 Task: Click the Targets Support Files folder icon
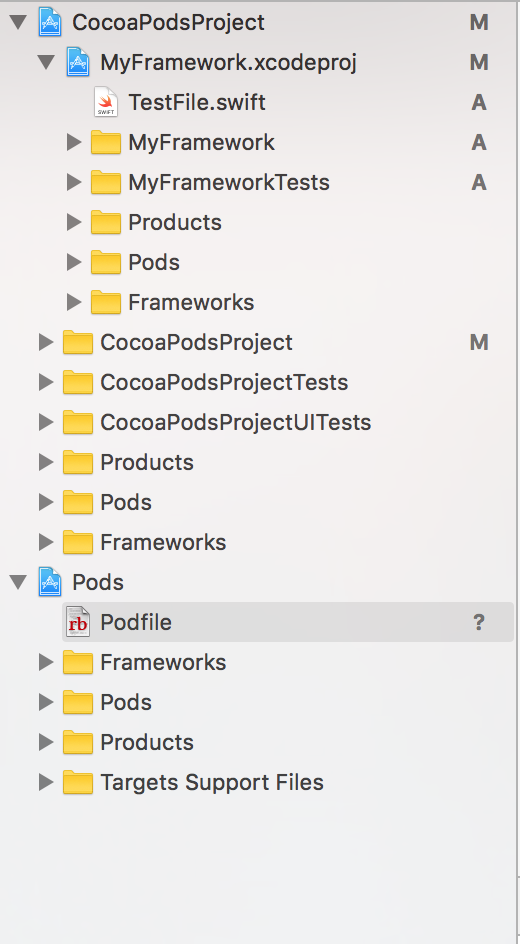point(78,782)
